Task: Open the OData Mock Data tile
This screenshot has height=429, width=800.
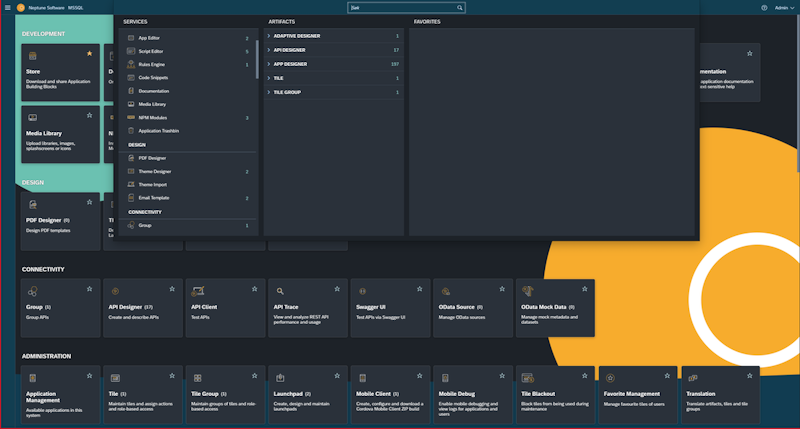Action: [x=555, y=308]
